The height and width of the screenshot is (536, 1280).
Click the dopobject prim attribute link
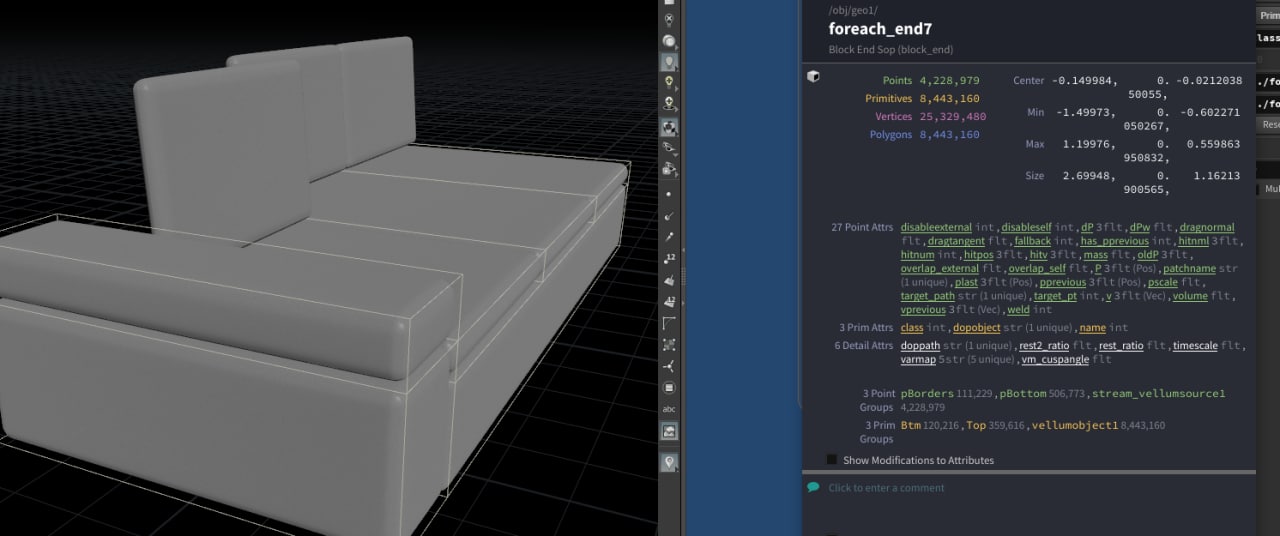(x=976, y=328)
